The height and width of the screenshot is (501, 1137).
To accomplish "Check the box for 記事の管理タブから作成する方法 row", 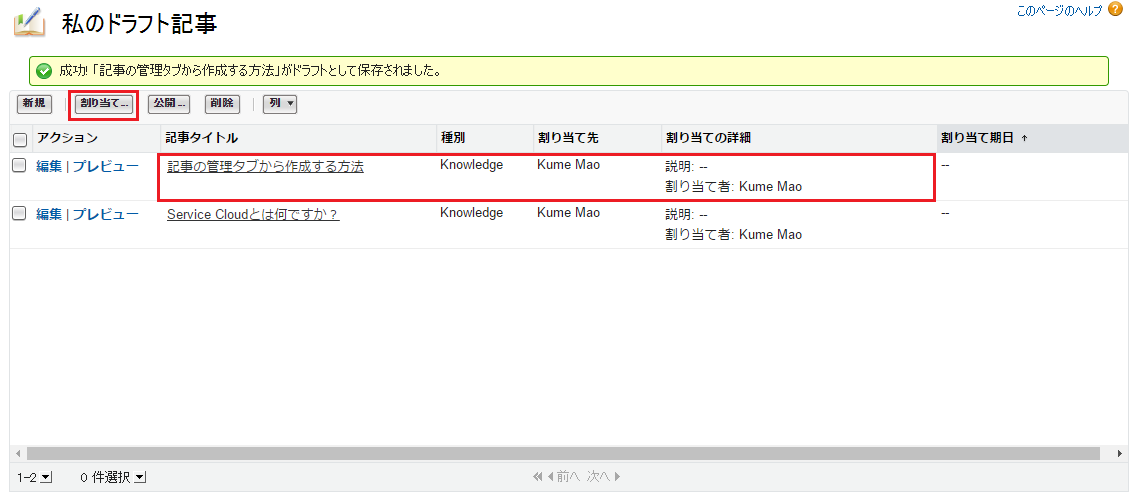I will pos(19,166).
